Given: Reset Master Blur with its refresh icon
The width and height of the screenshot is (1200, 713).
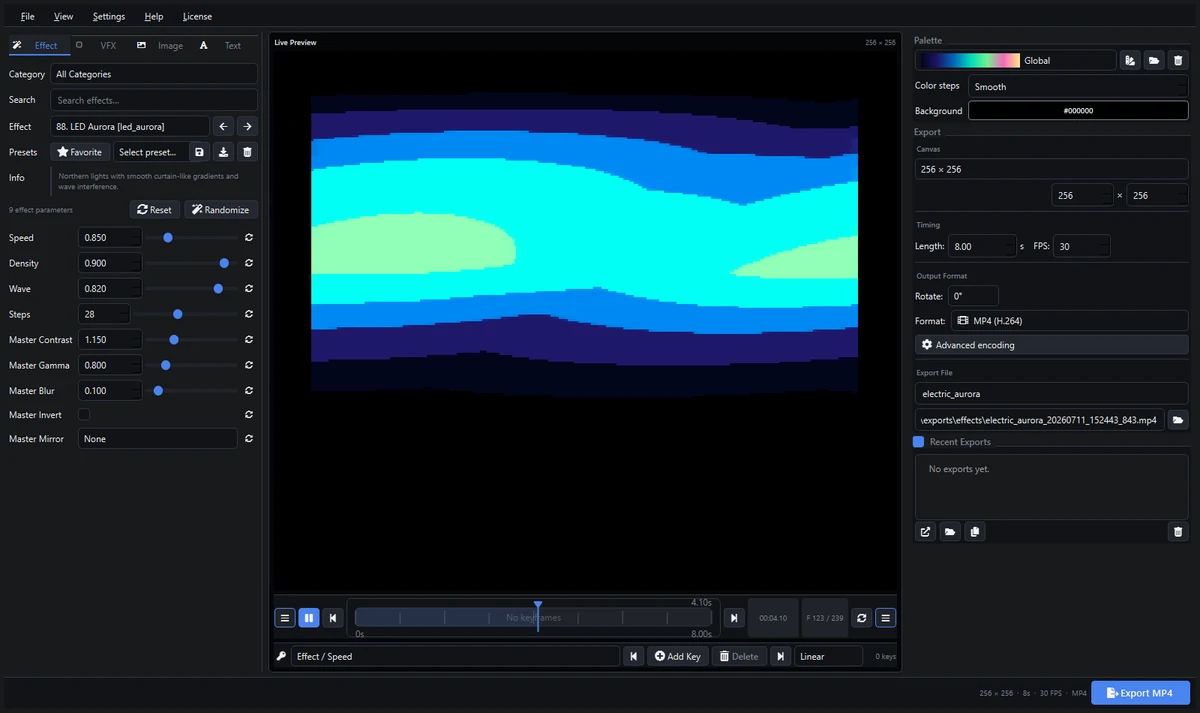Looking at the screenshot, I should [x=248, y=391].
